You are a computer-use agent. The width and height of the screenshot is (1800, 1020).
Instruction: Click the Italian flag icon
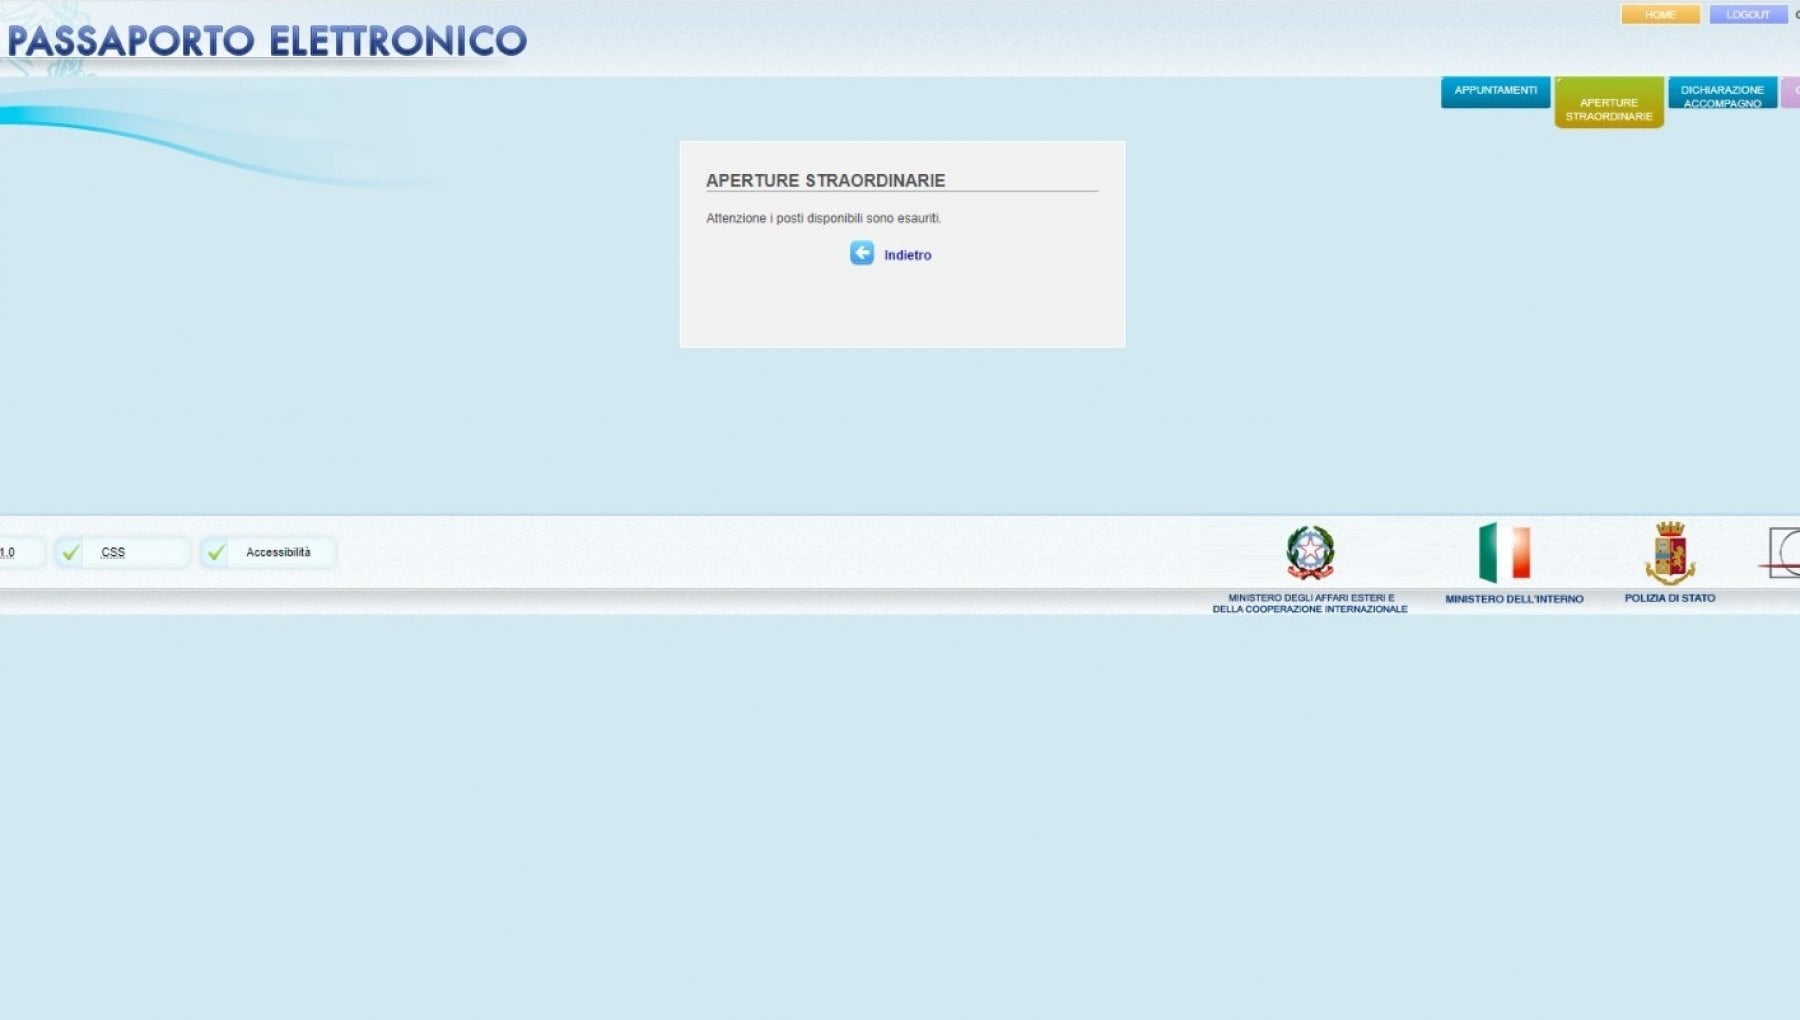tap(1504, 552)
